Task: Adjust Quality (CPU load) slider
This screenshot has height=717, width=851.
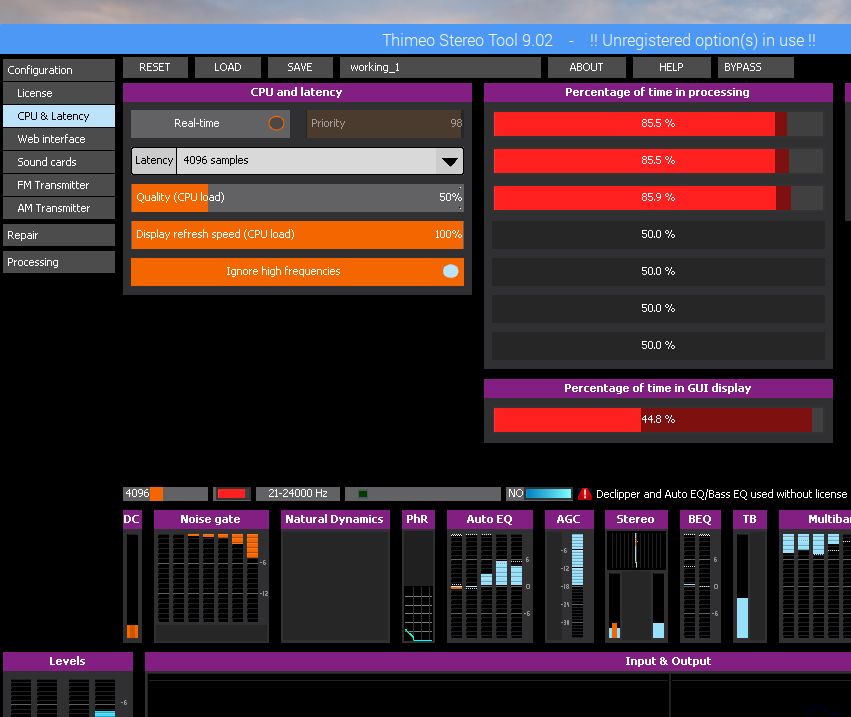Action: pyautogui.click(x=297, y=198)
